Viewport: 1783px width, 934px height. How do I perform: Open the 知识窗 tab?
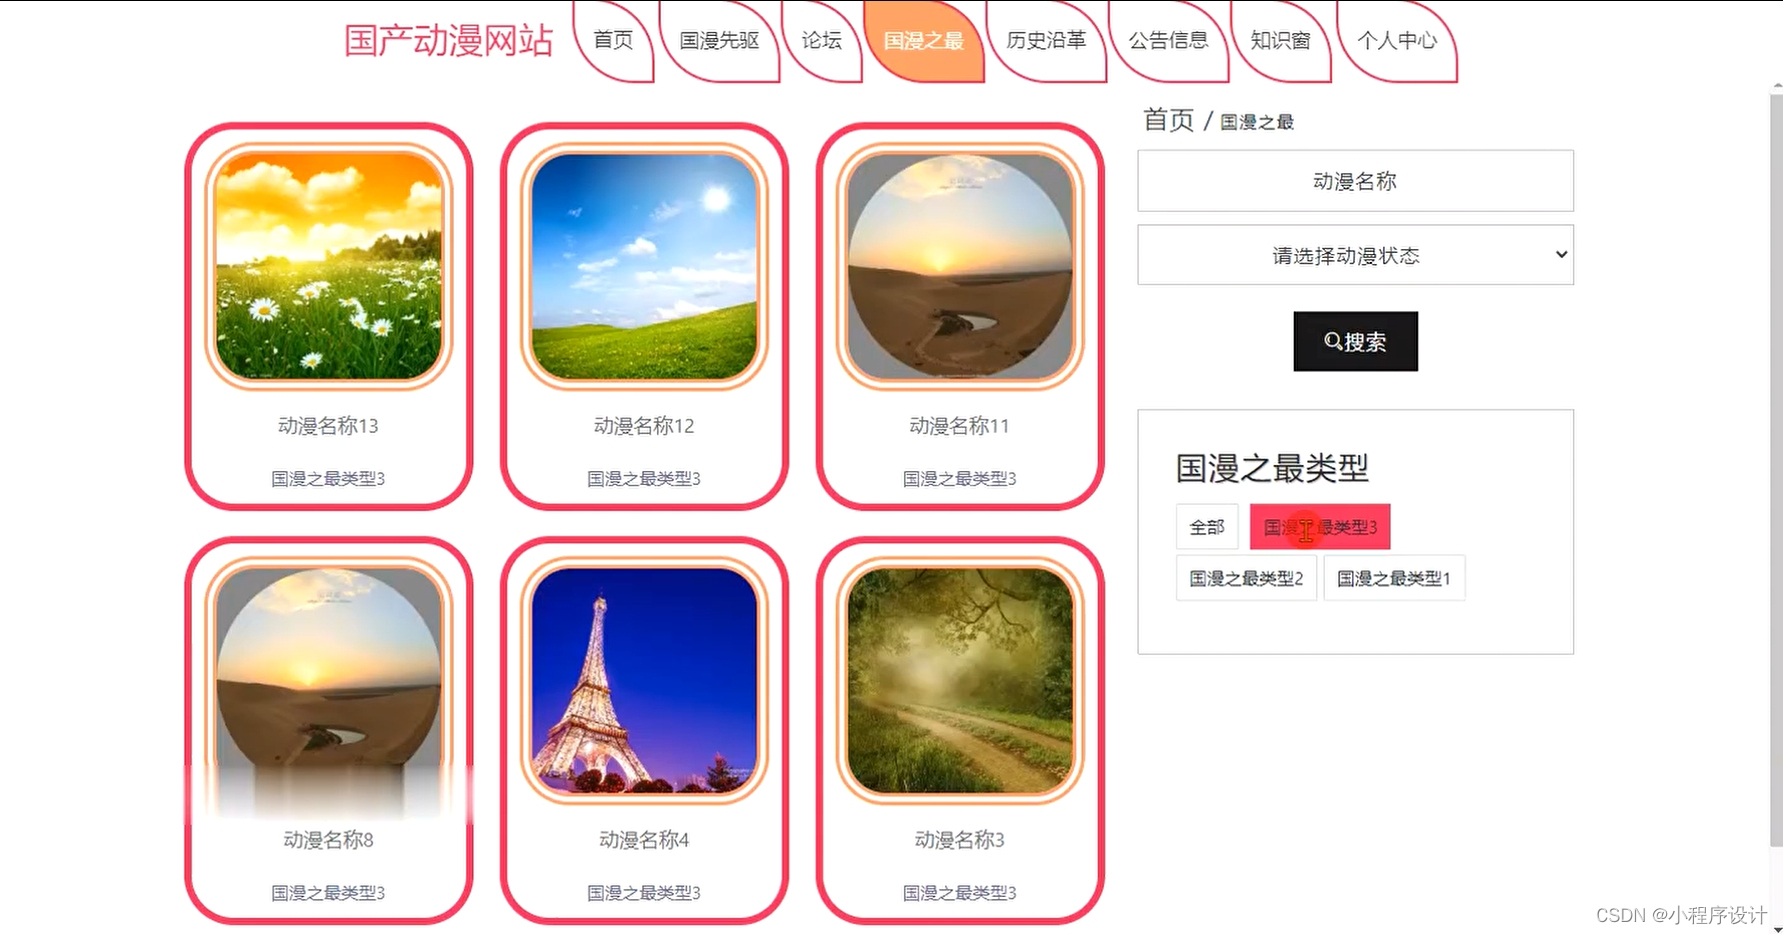point(1281,41)
